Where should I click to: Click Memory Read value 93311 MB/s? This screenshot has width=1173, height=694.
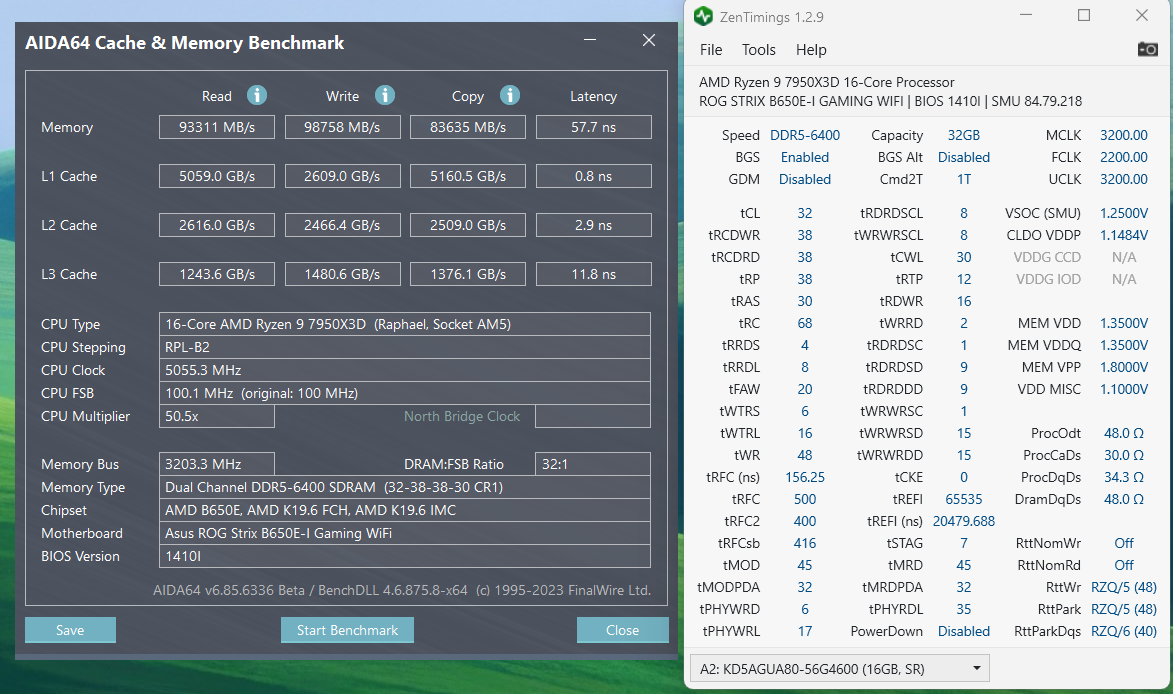tap(217, 127)
